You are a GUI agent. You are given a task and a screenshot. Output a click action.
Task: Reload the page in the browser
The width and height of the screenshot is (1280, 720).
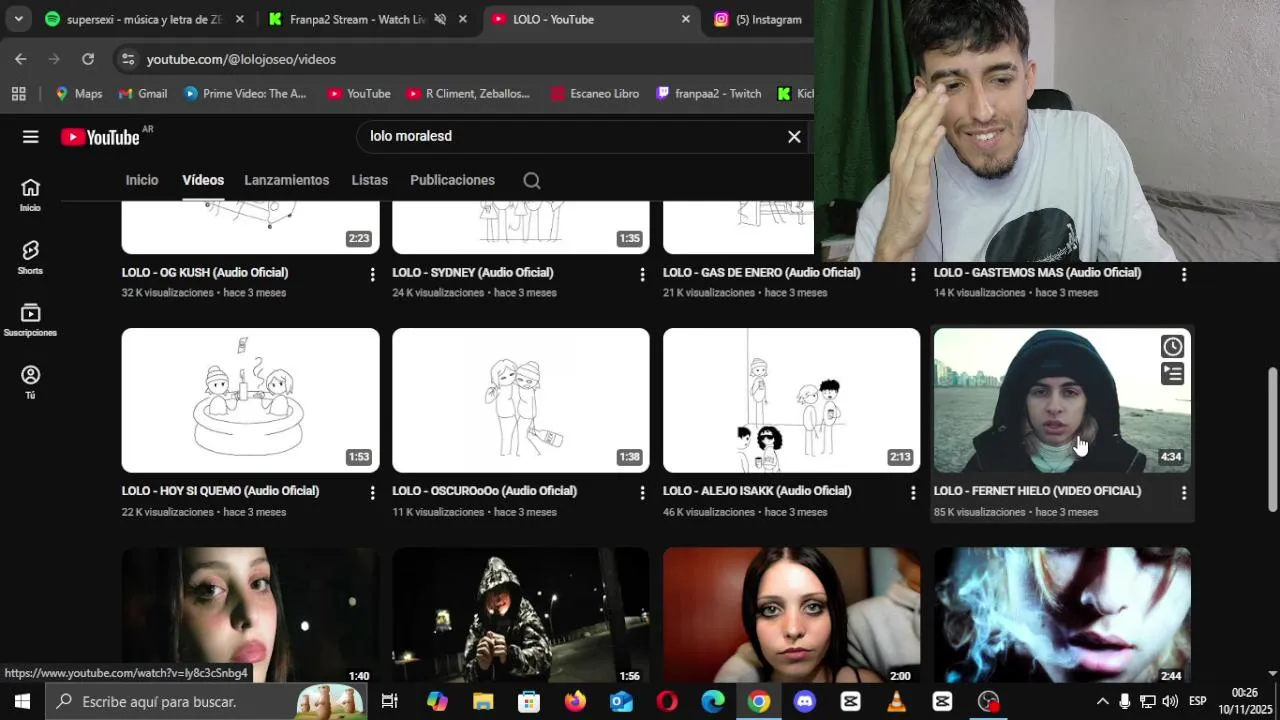click(88, 59)
